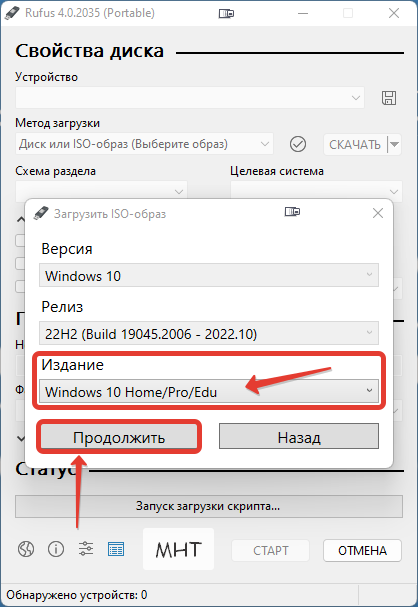Click the Свойства диска heading
Viewport: 418px width, 607px height.
click(x=90, y=51)
